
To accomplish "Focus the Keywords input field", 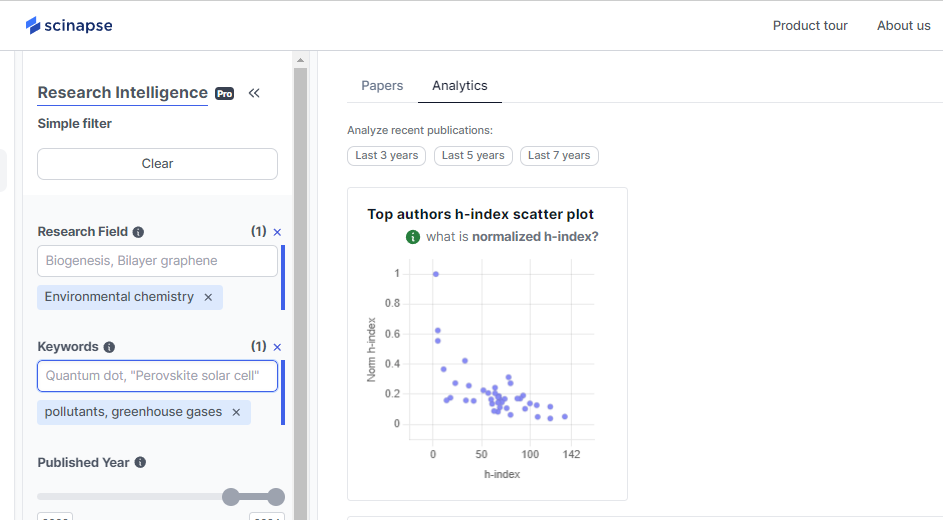I will (x=158, y=376).
